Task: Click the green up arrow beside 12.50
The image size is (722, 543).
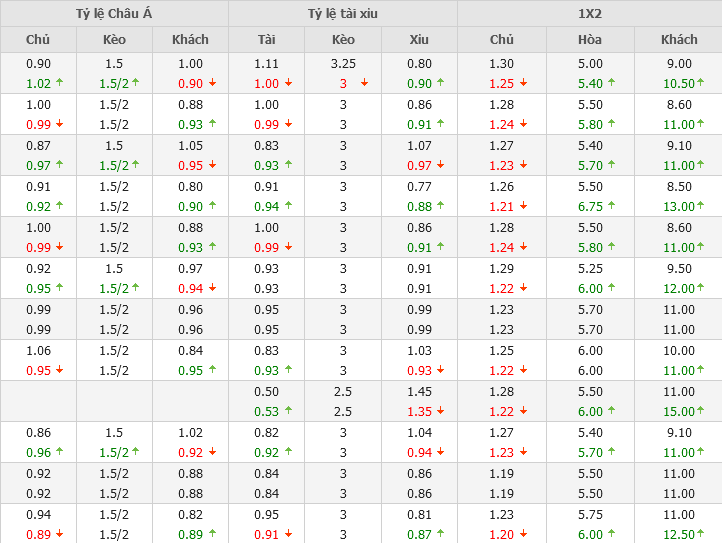Action: tap(701, 535)
